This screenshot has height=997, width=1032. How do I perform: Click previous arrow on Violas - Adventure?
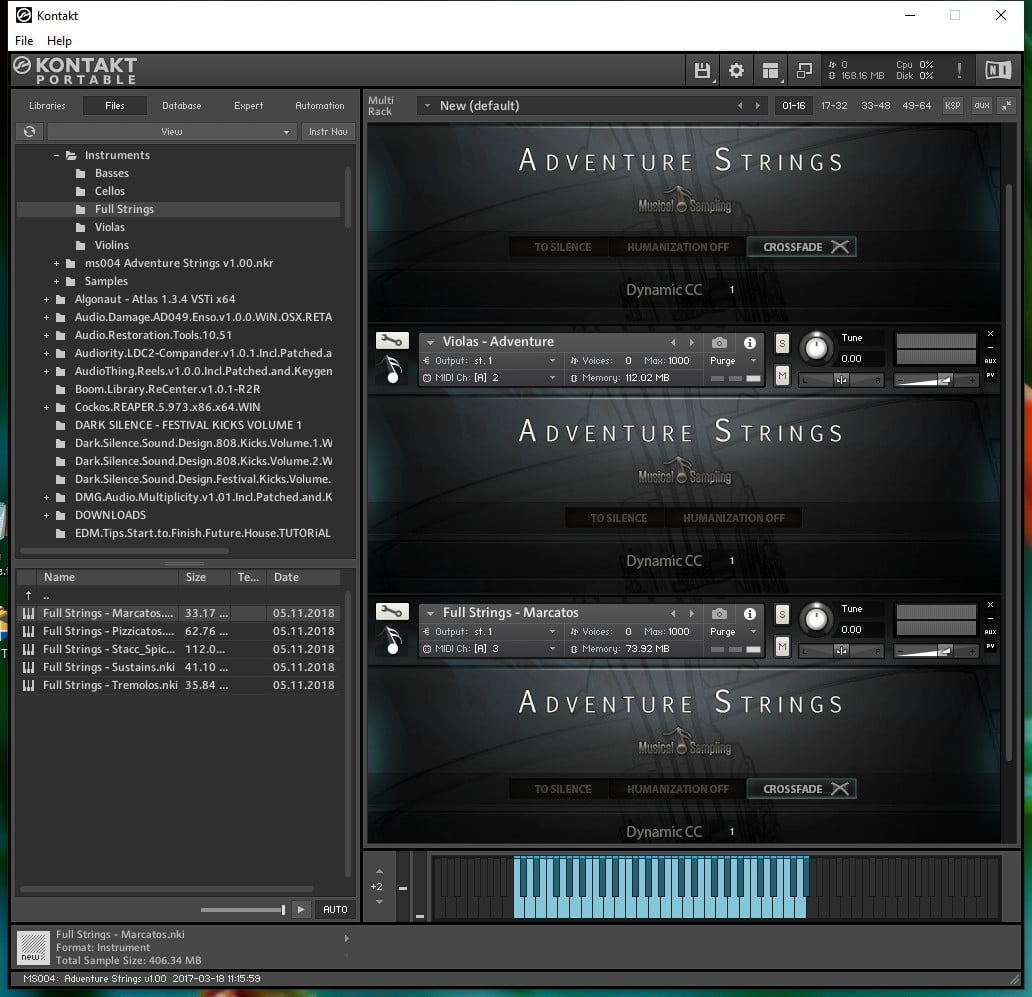tap(673, 342)
